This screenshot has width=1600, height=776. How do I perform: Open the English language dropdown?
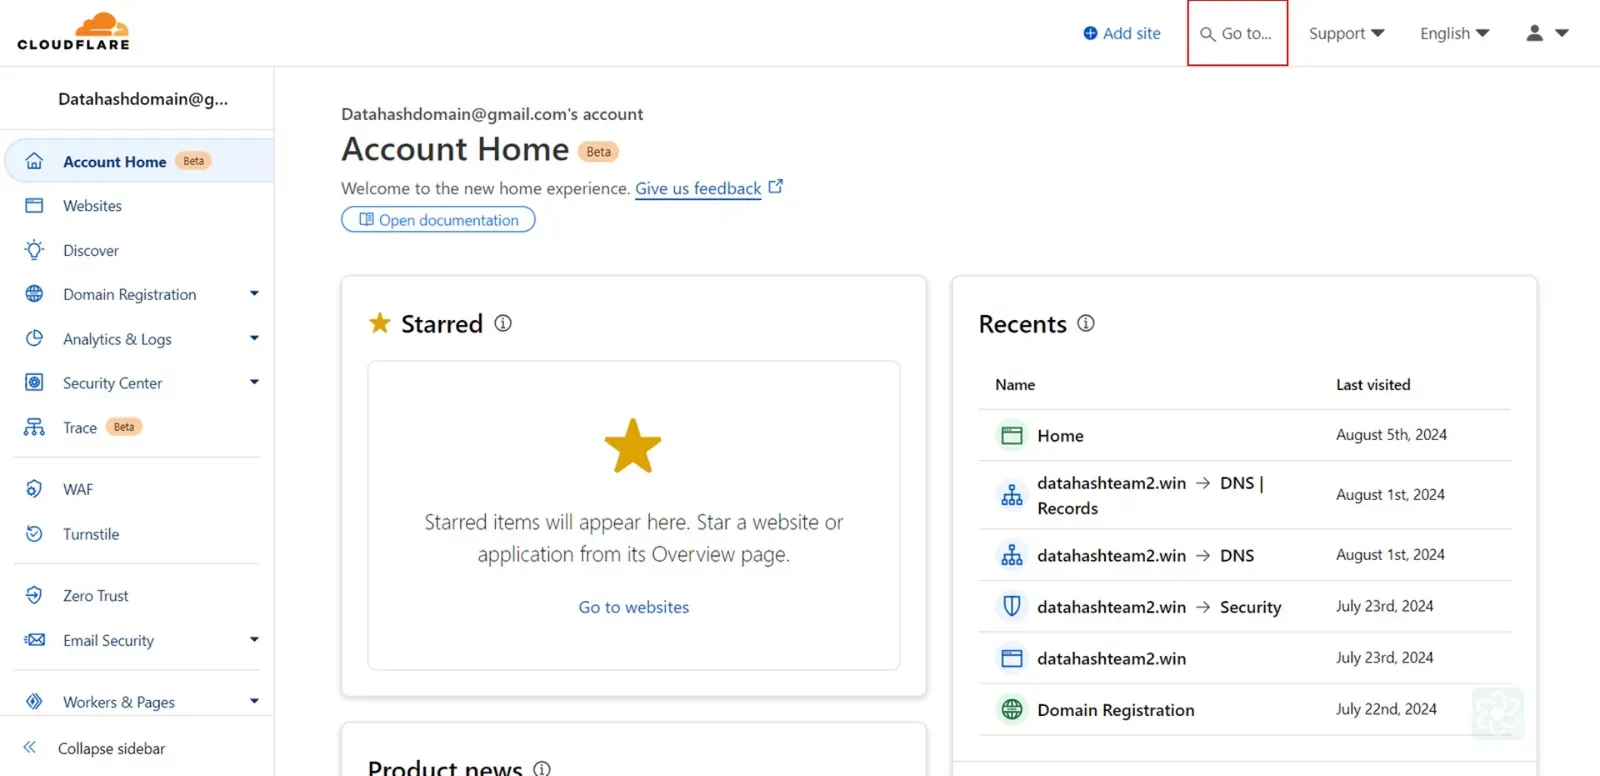click(x=1455, y=33)
